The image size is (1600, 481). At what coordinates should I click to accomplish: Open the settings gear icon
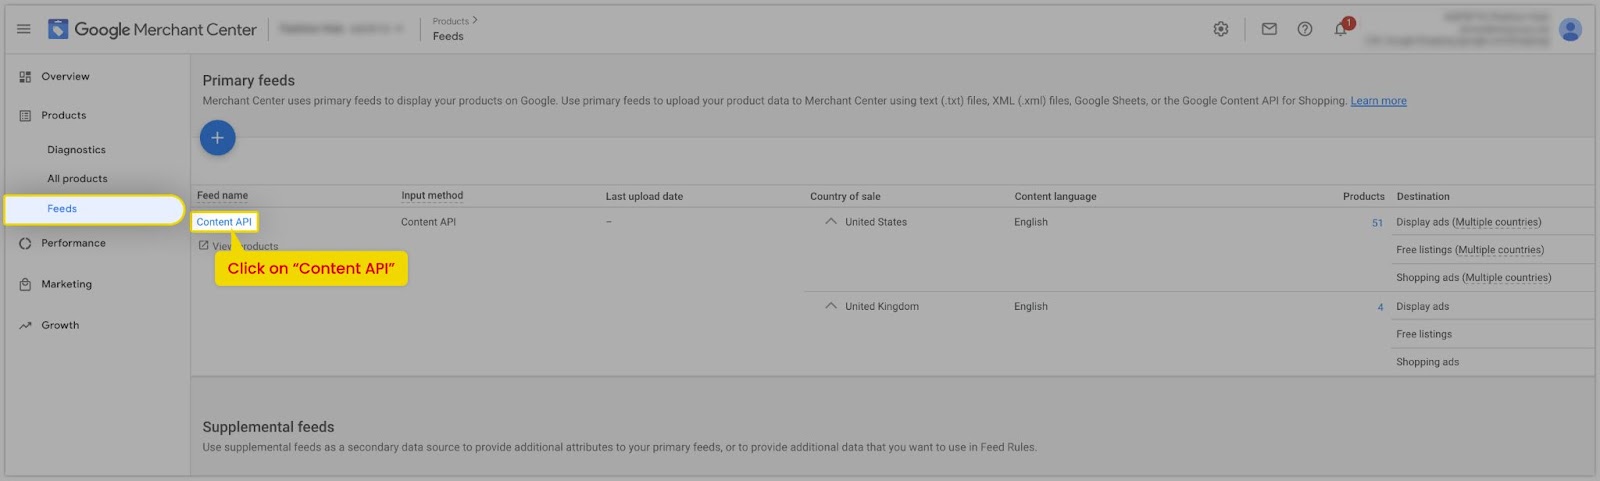point(1221,29)
